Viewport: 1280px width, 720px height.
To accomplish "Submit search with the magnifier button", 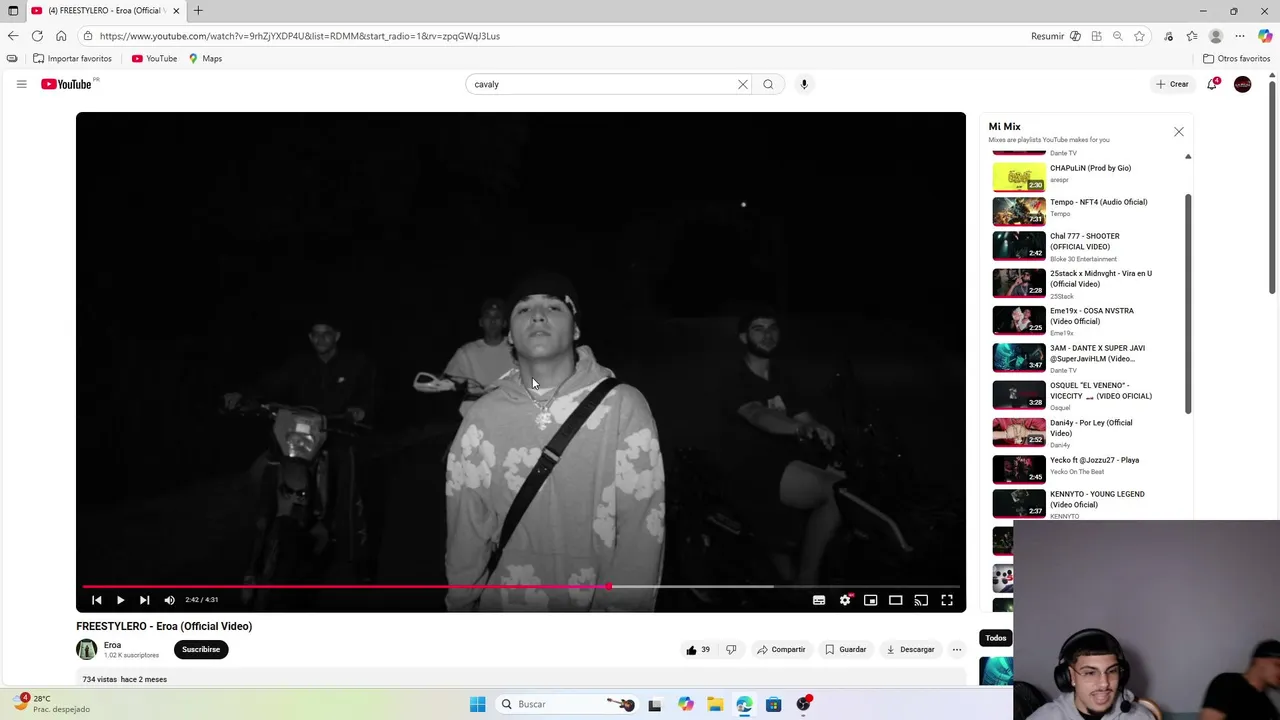I will [x=768, y=84].
